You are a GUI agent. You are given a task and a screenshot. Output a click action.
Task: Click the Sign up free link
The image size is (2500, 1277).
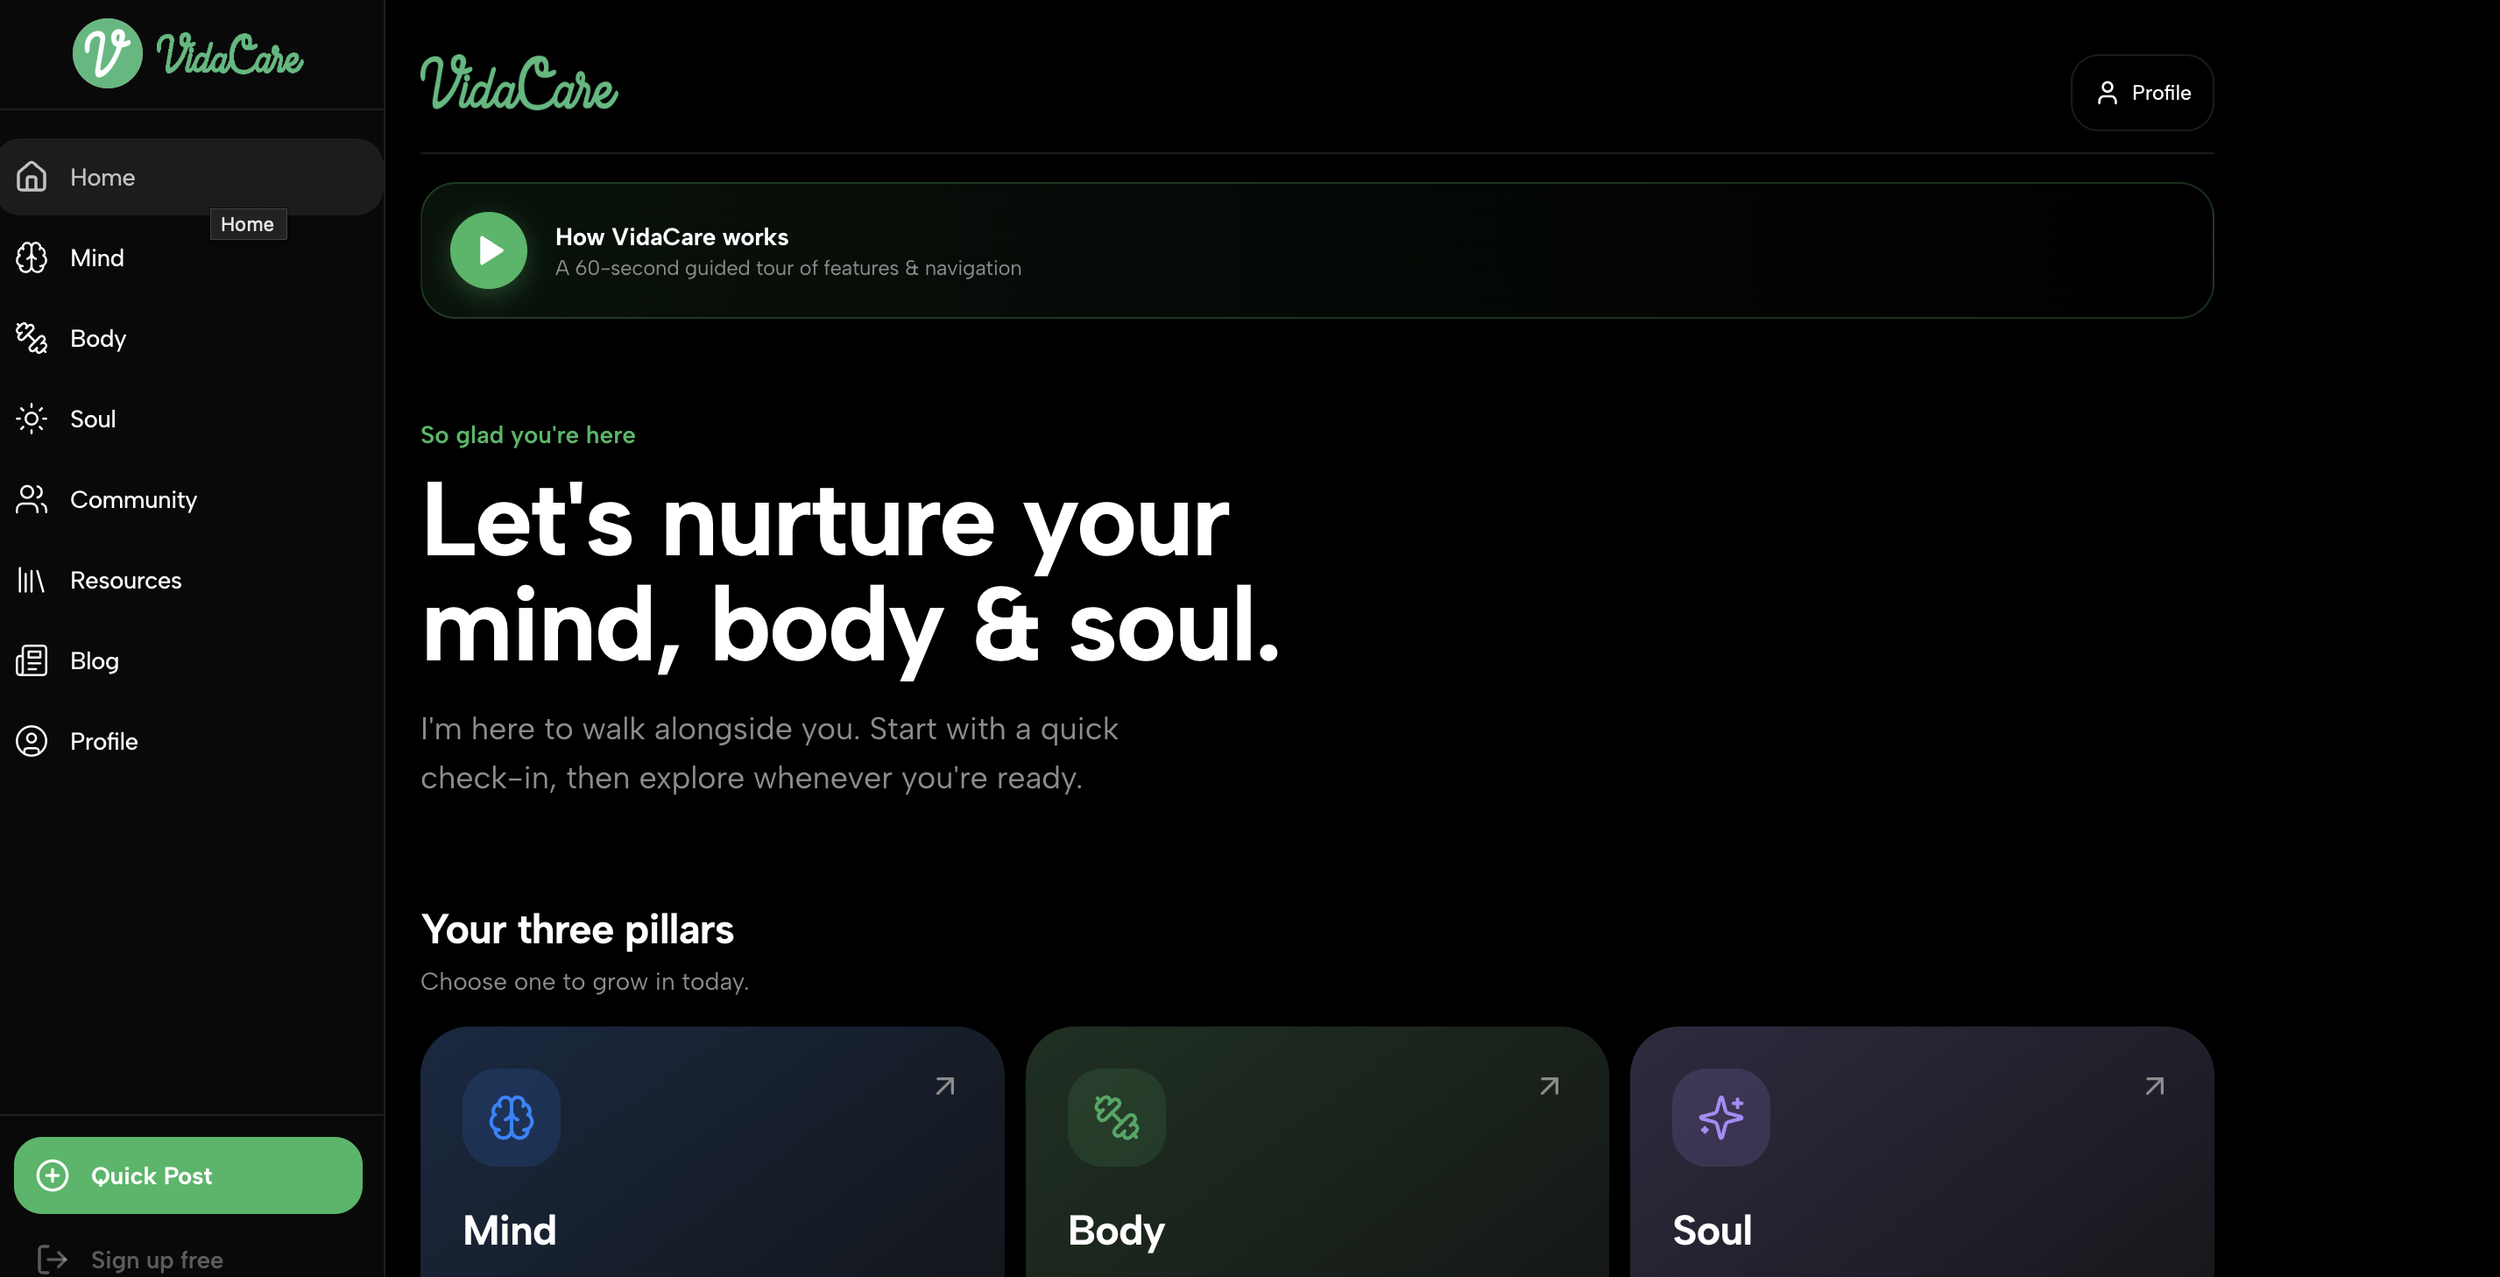157,1260
